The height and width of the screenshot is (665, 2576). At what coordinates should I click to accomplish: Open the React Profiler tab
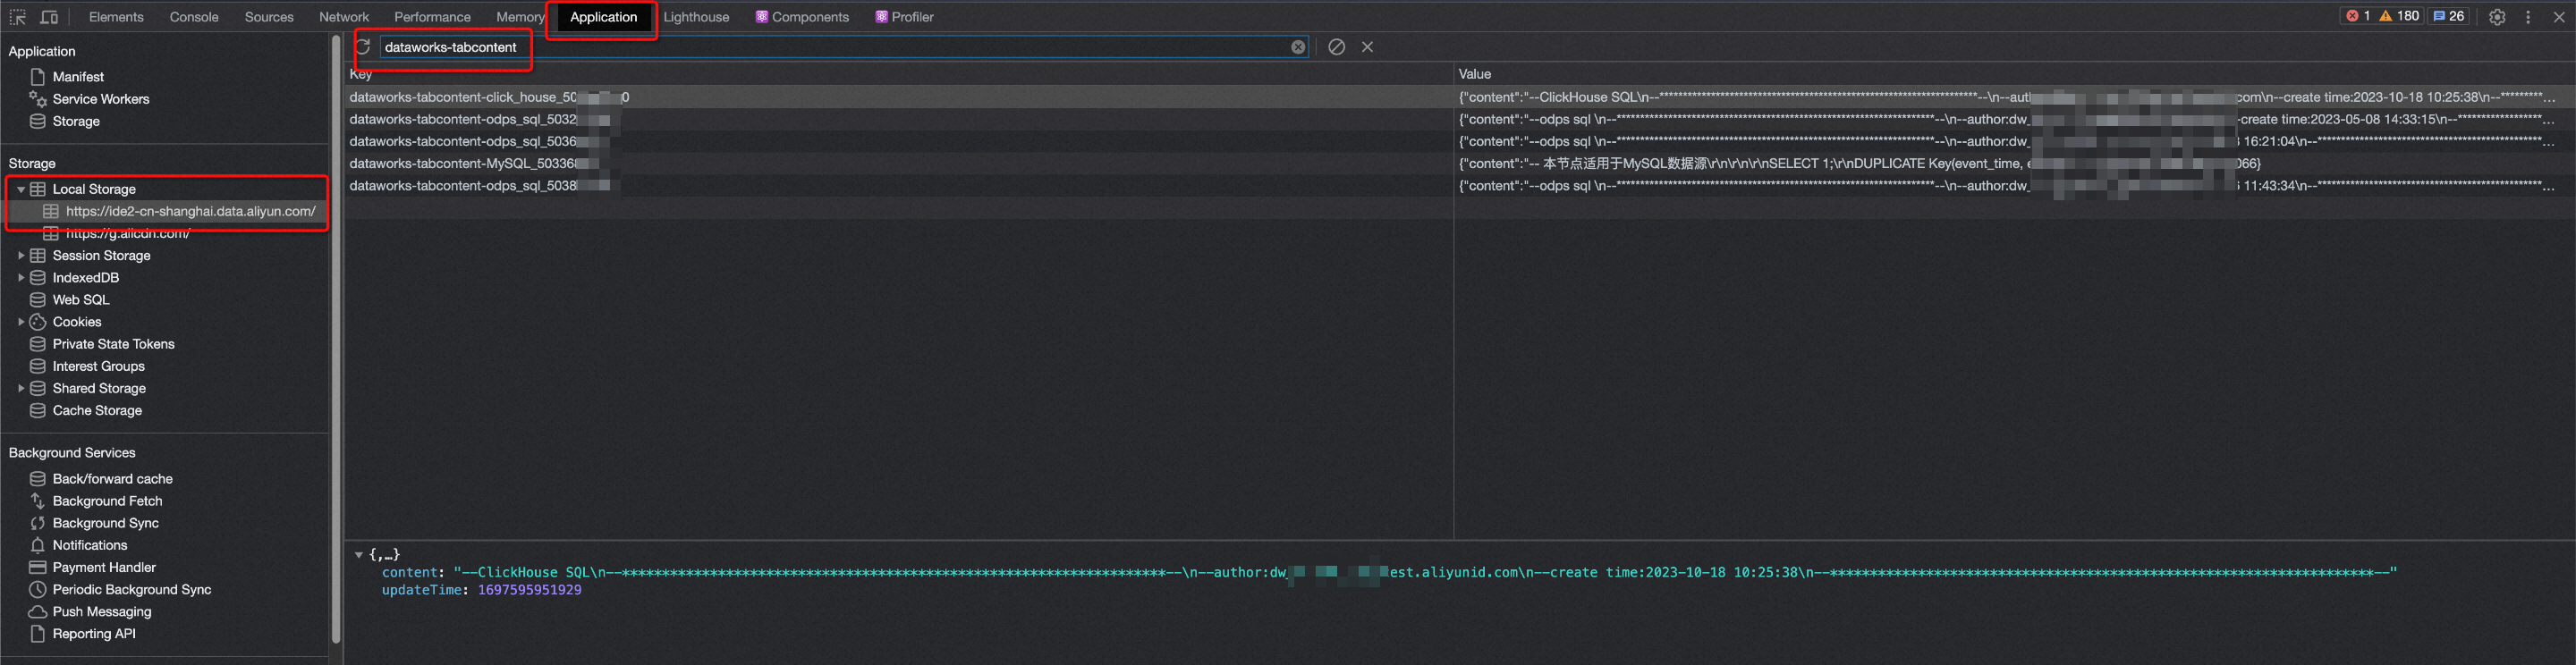point(905,17)
